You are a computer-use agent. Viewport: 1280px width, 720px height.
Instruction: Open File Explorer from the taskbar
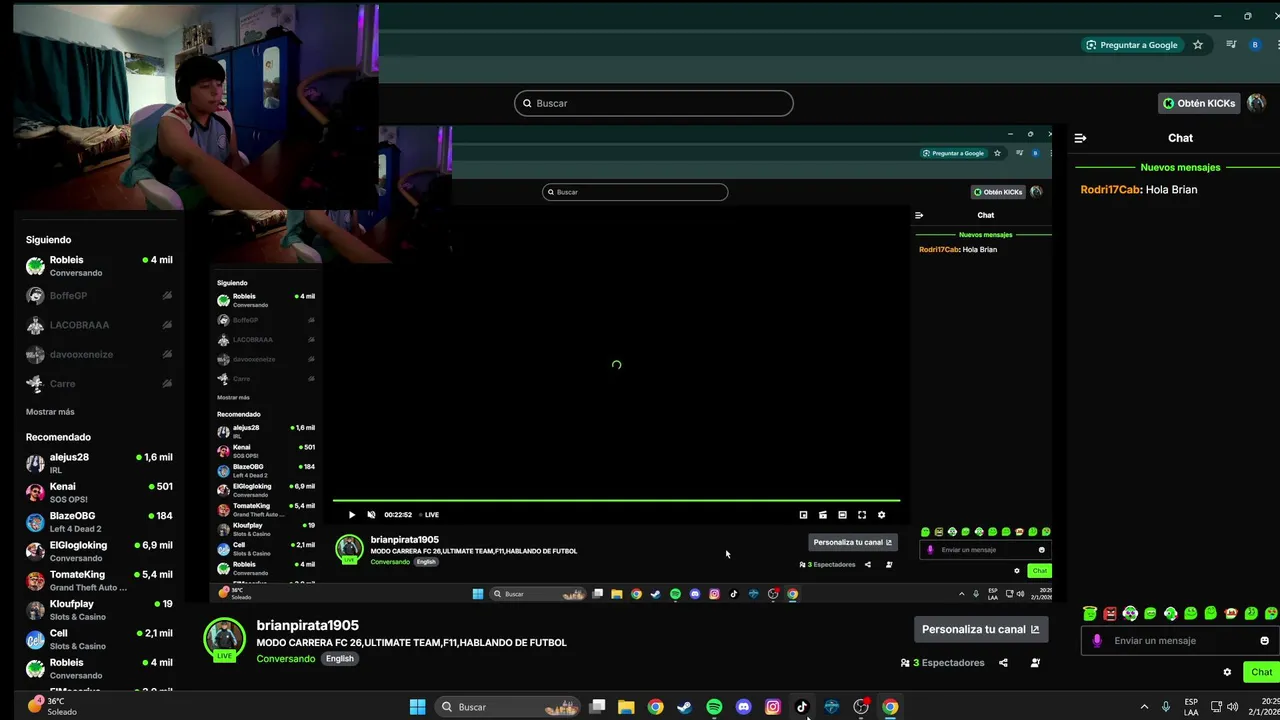[626, 707]
